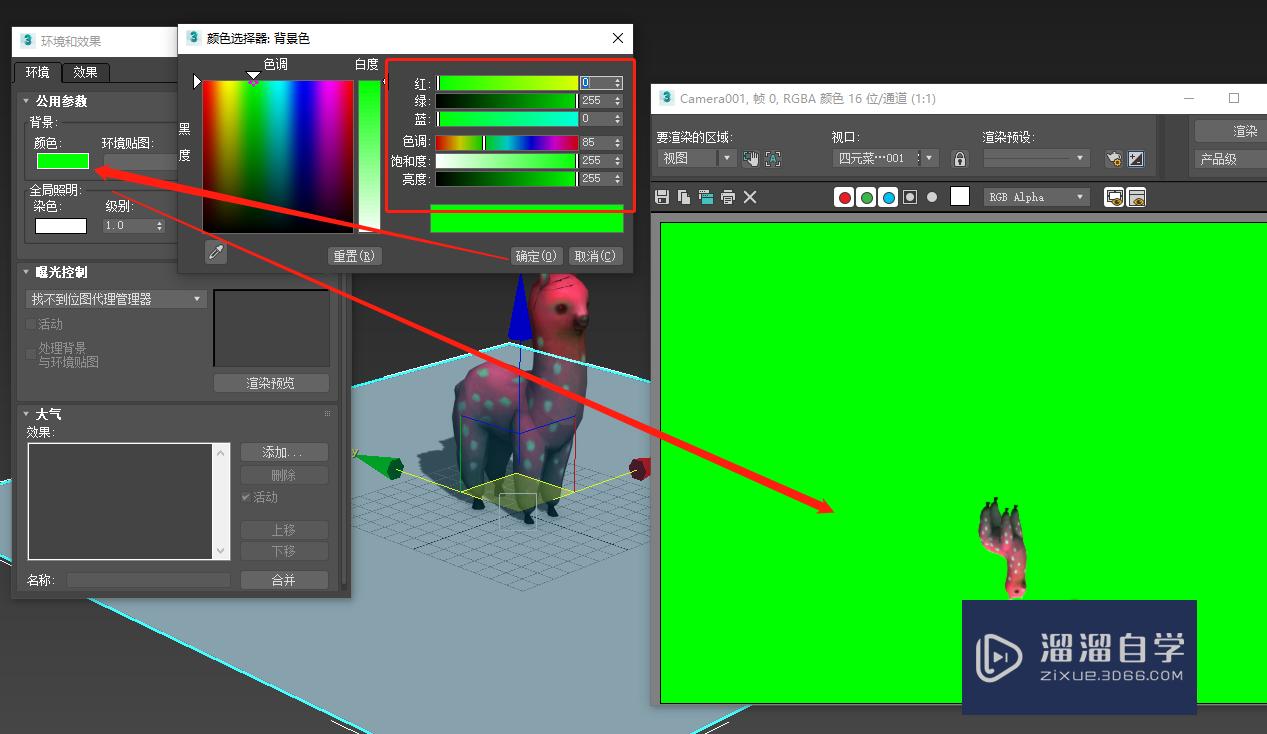Viewport: 1267px width, 734px height.
Task: Save the rendered image with the disk icon
Action: coord(662,197)
